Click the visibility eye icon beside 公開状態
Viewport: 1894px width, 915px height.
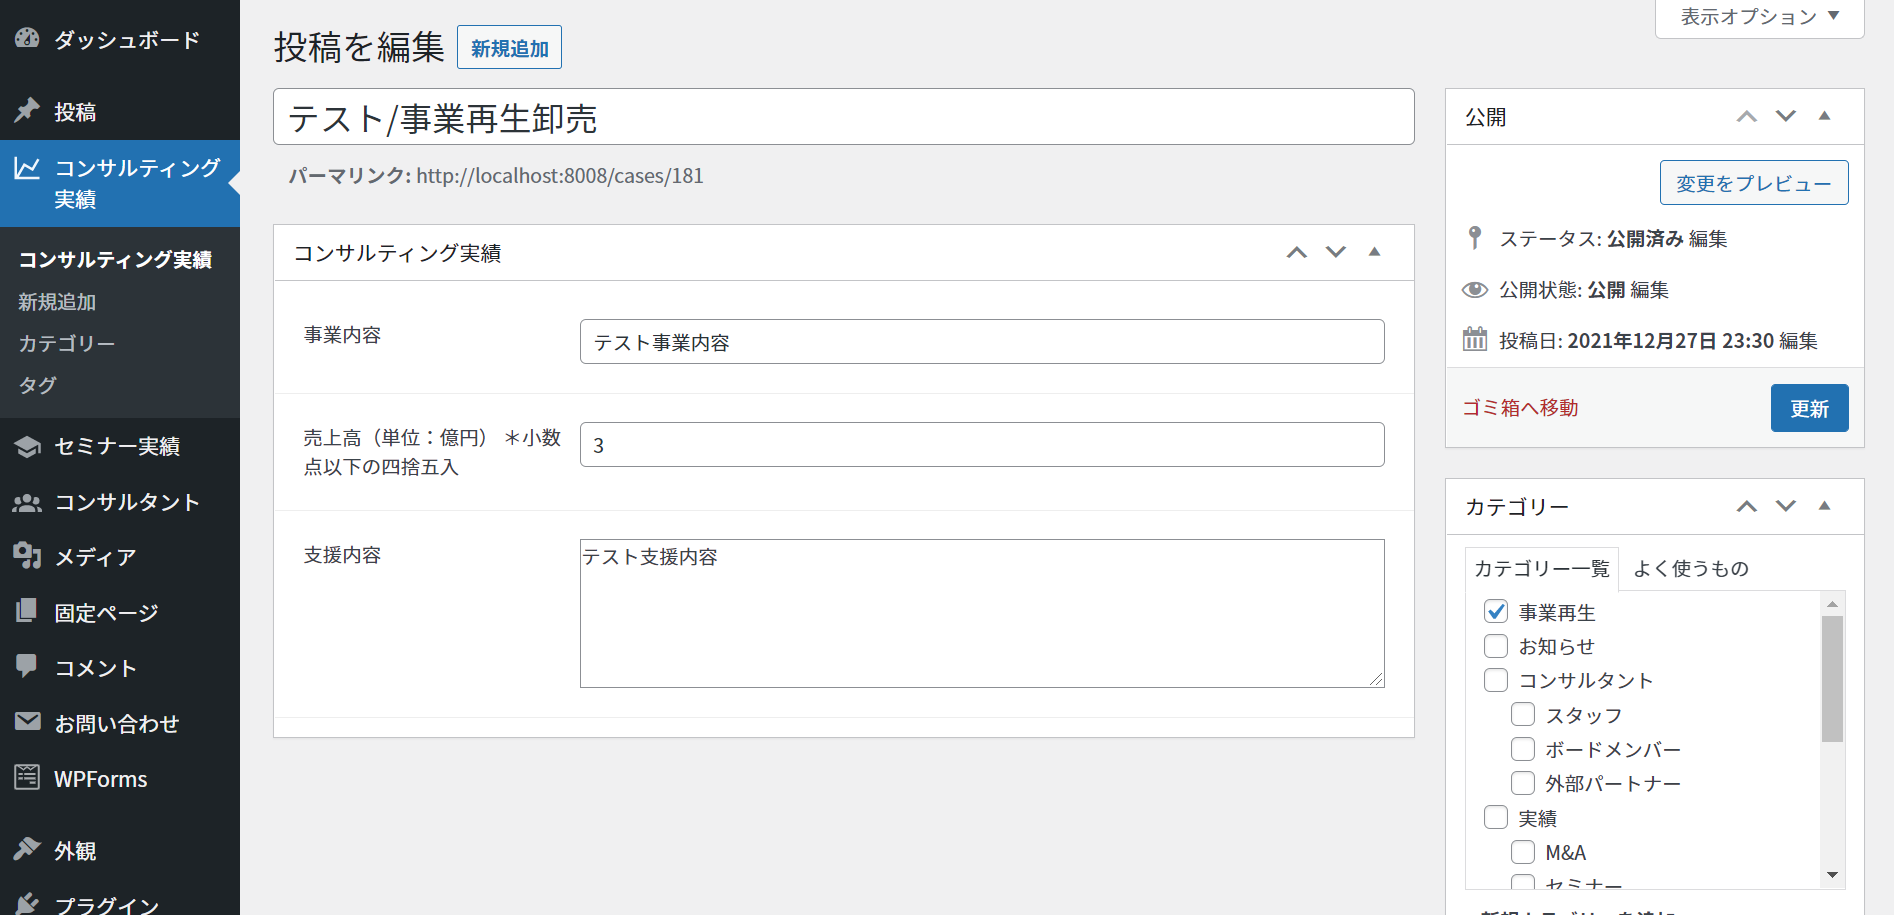[1475, 290]
